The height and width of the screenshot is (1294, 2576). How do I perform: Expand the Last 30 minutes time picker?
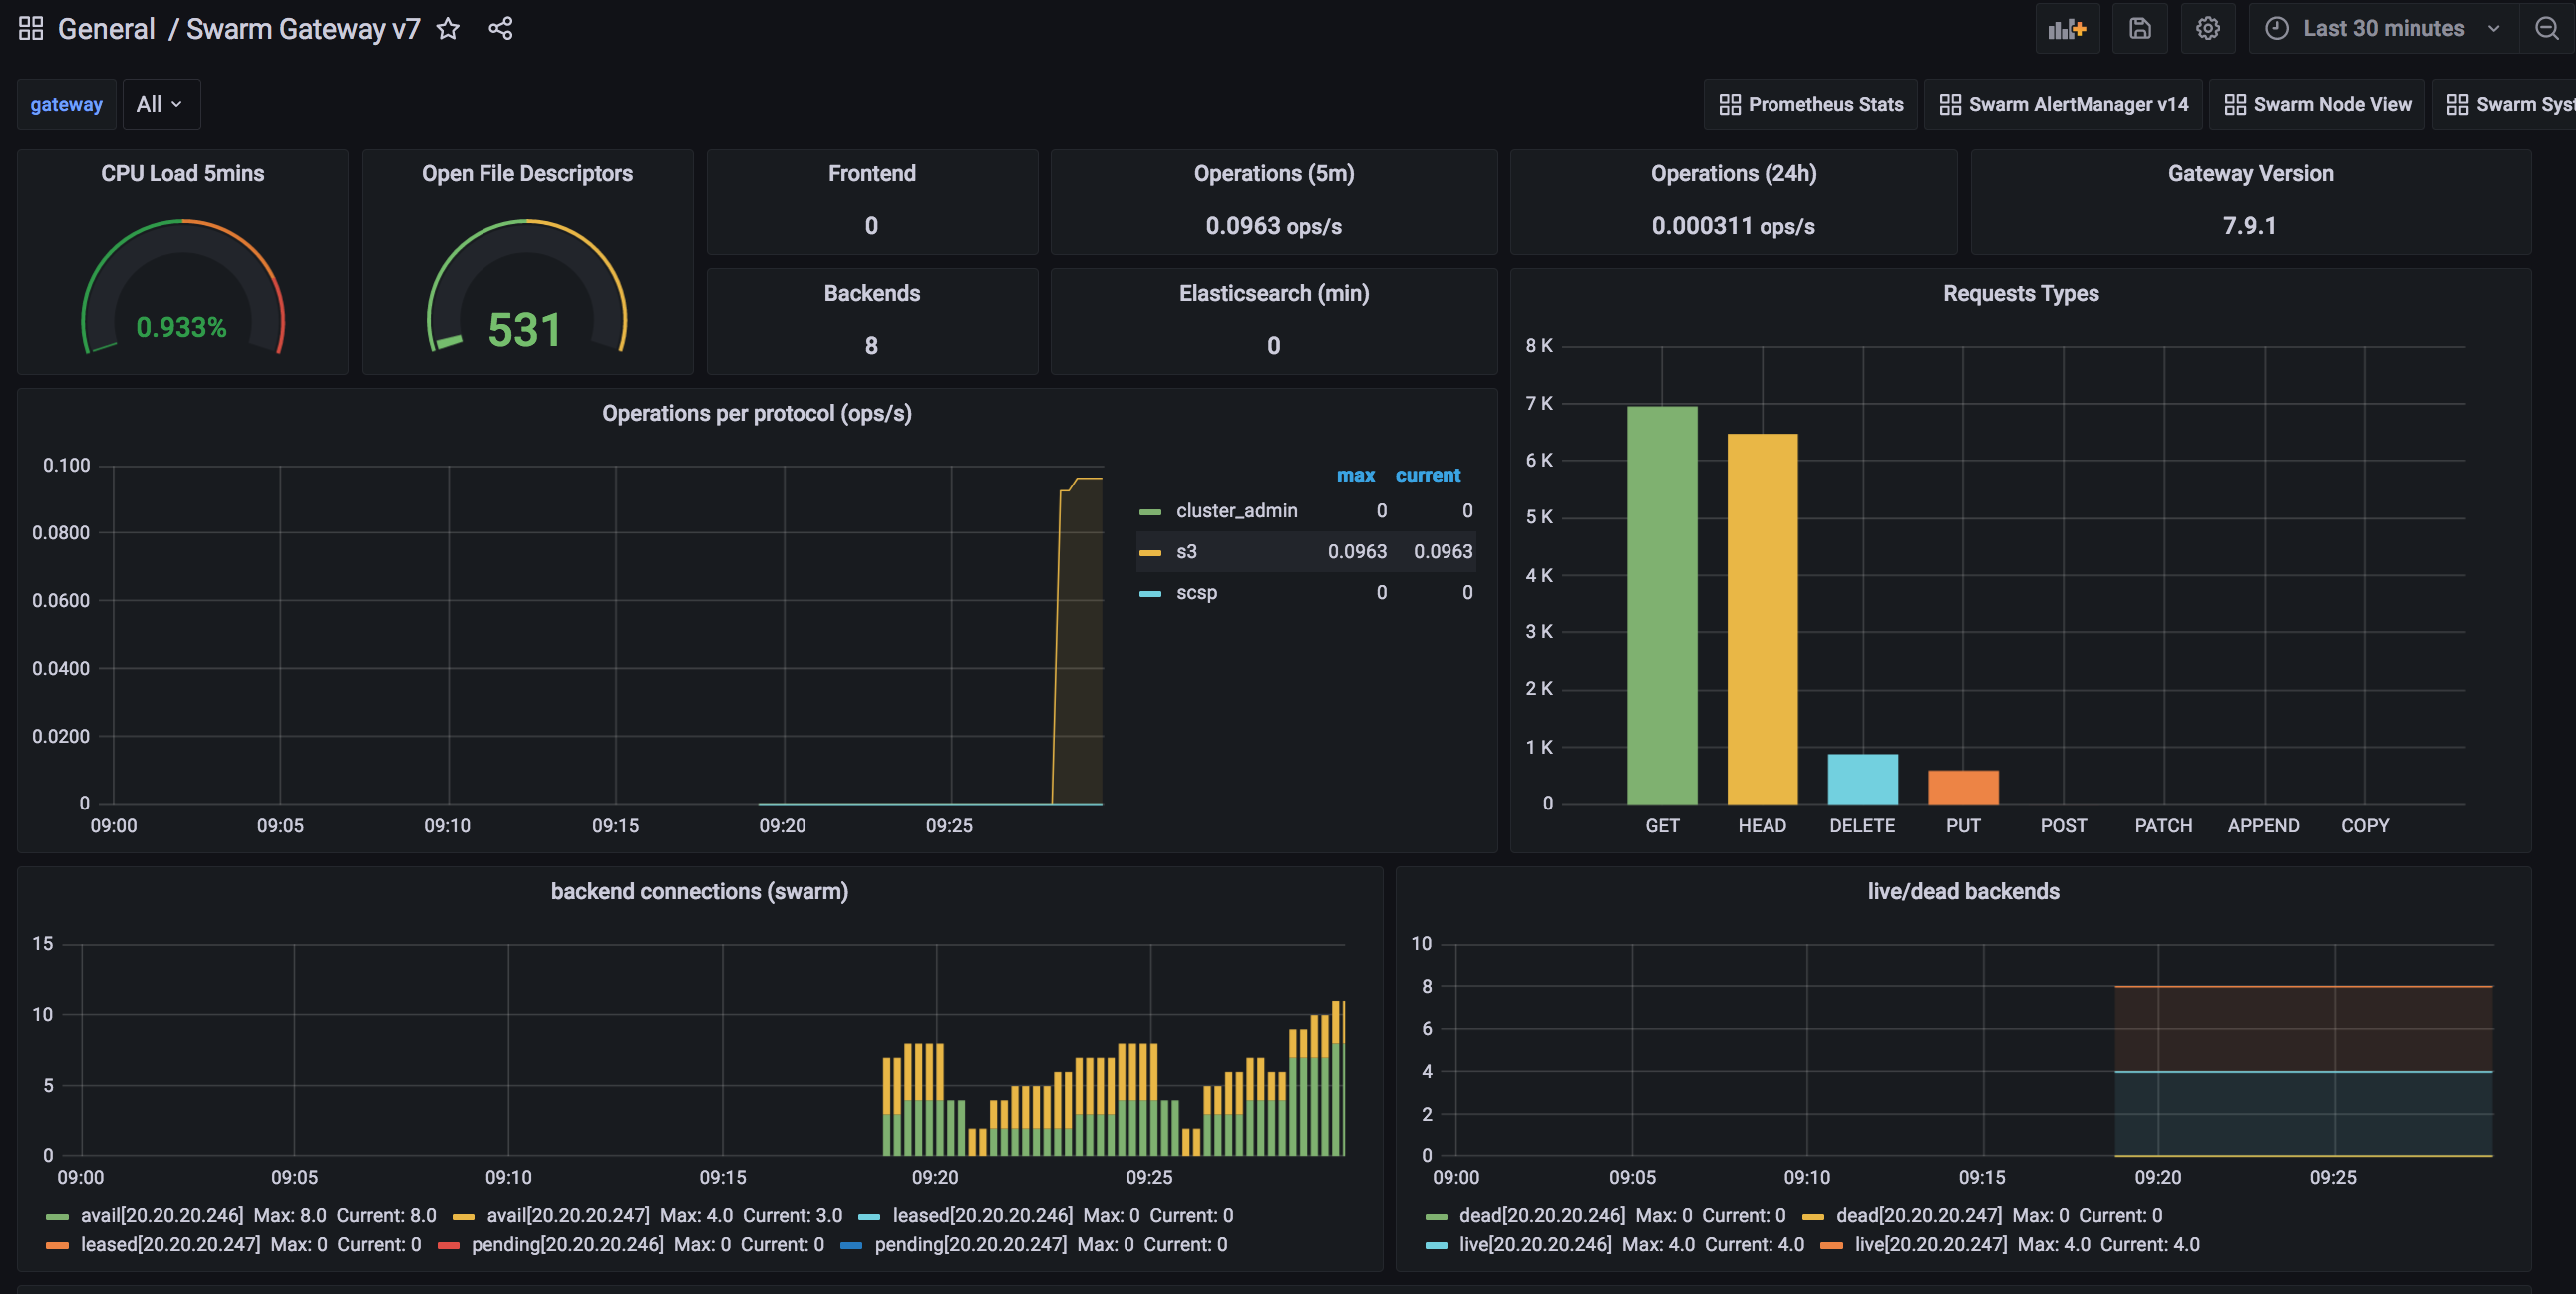tap(2383, 29)
